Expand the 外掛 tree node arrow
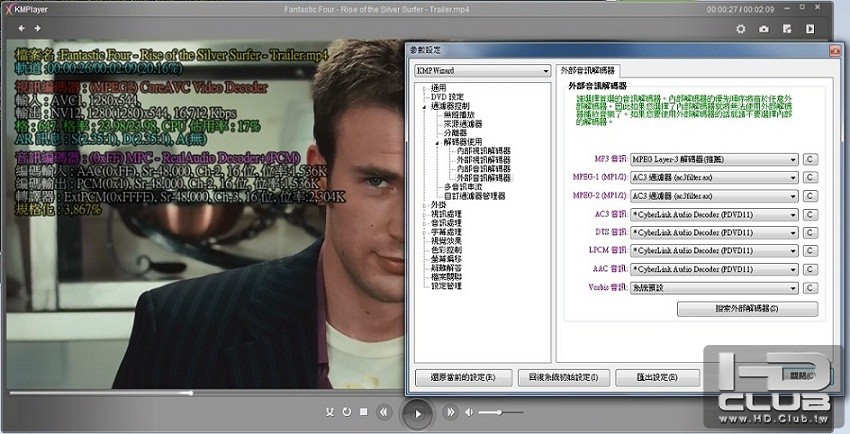The image size is (850, 434). 425,205
